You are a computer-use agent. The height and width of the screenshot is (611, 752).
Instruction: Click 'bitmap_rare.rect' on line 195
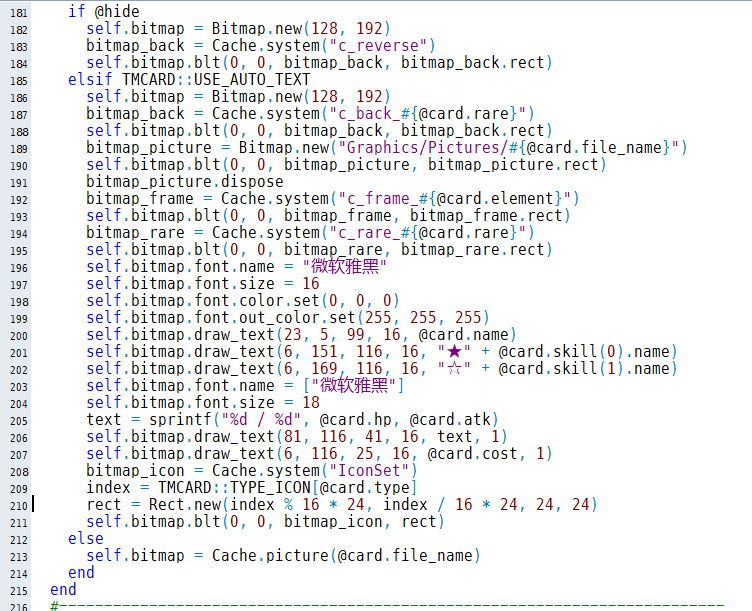473,250
